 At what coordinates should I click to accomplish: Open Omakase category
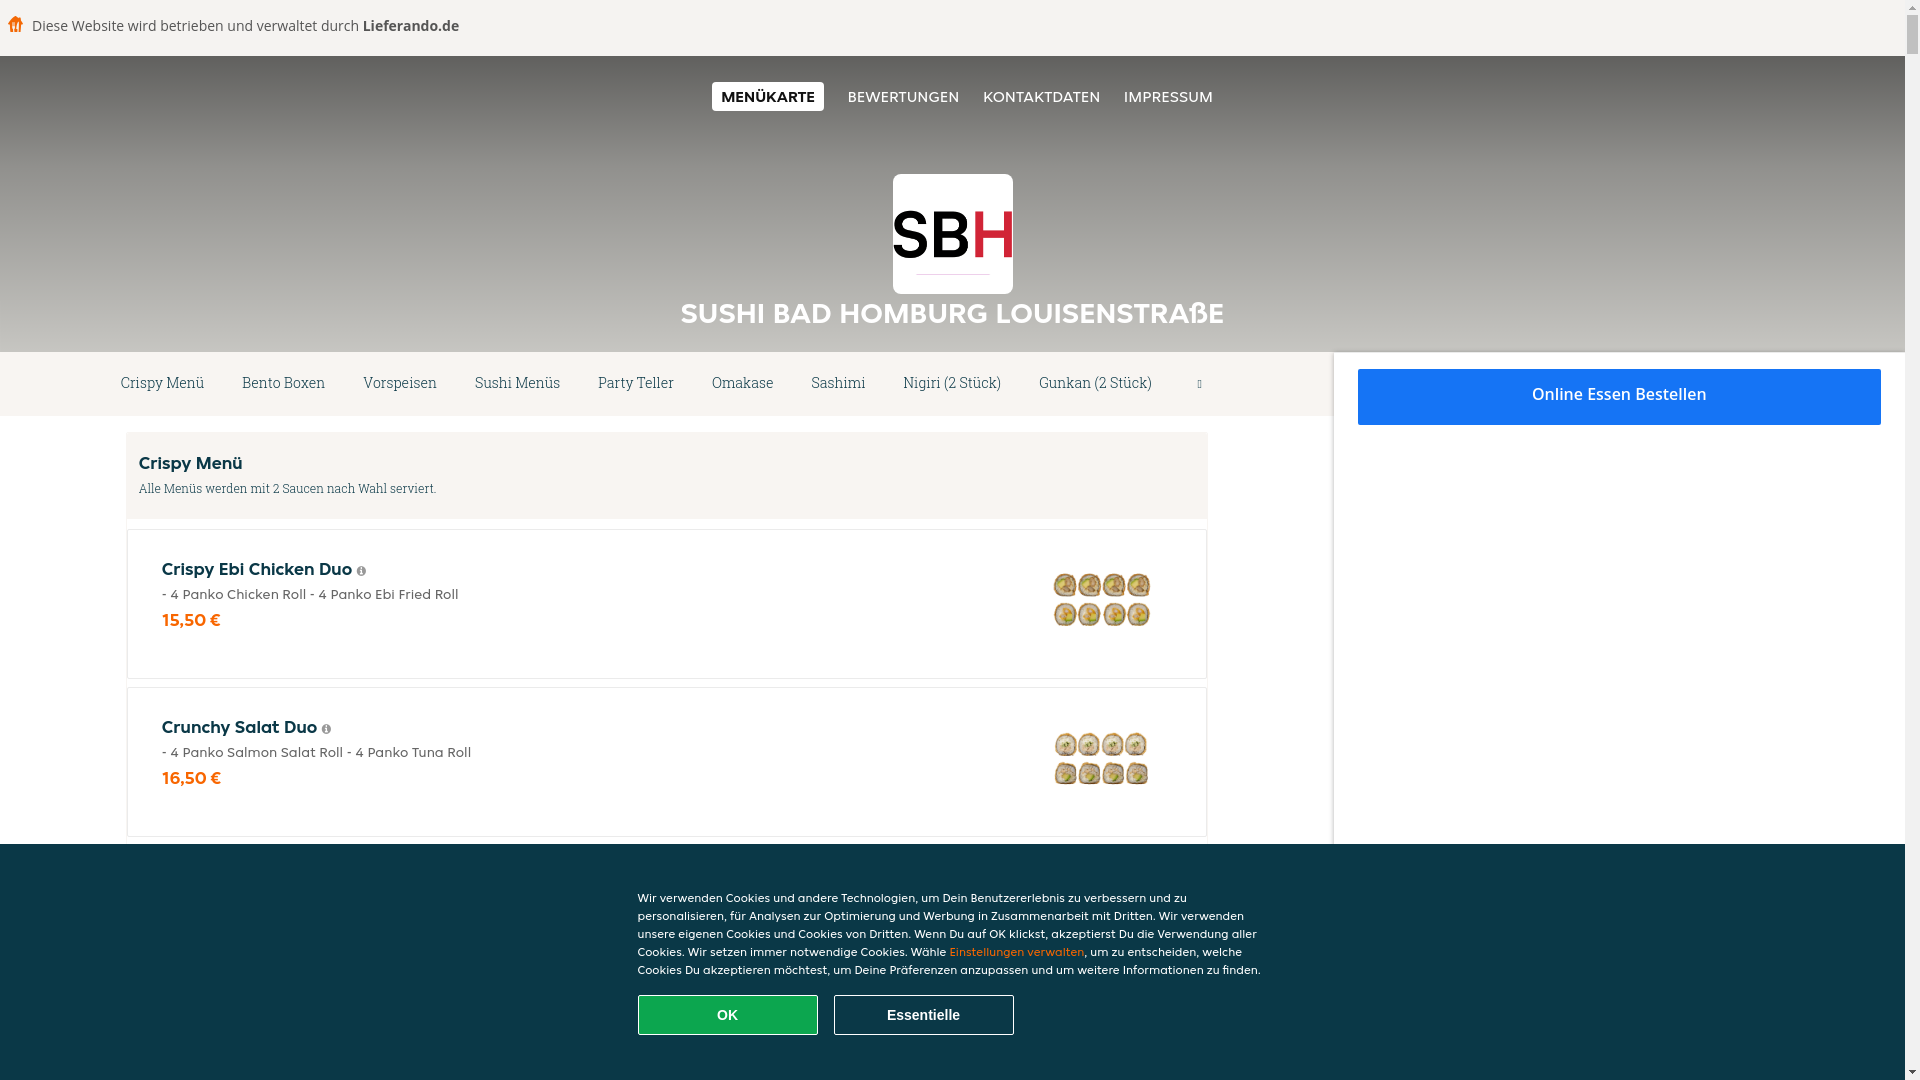pos(742,383)
